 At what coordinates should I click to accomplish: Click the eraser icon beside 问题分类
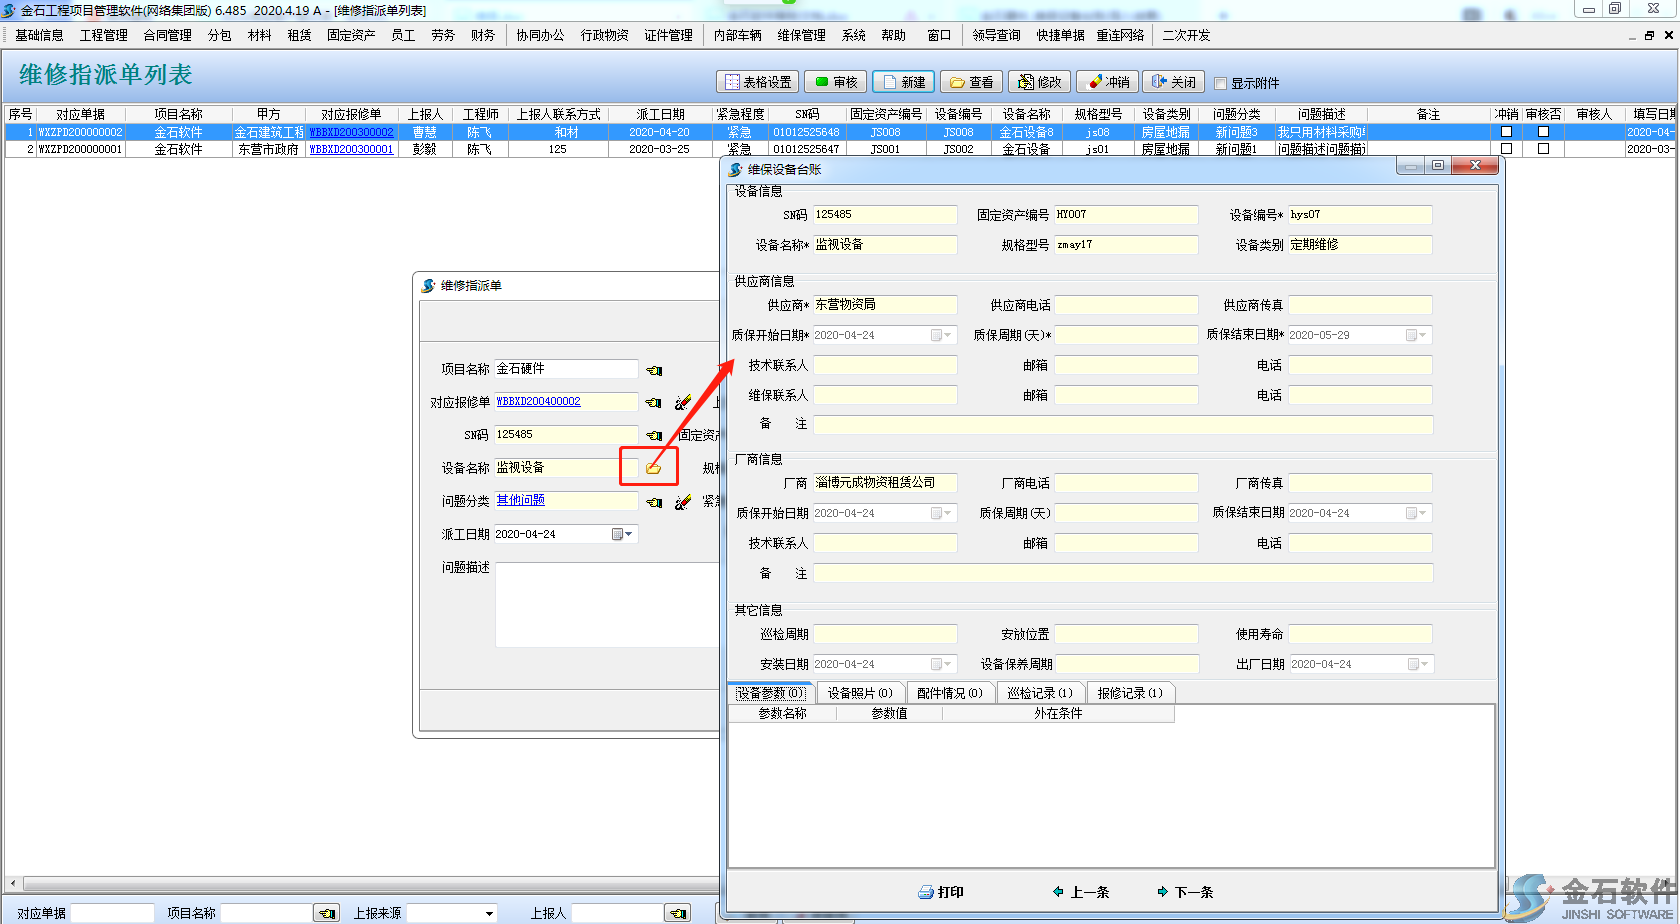683,502
